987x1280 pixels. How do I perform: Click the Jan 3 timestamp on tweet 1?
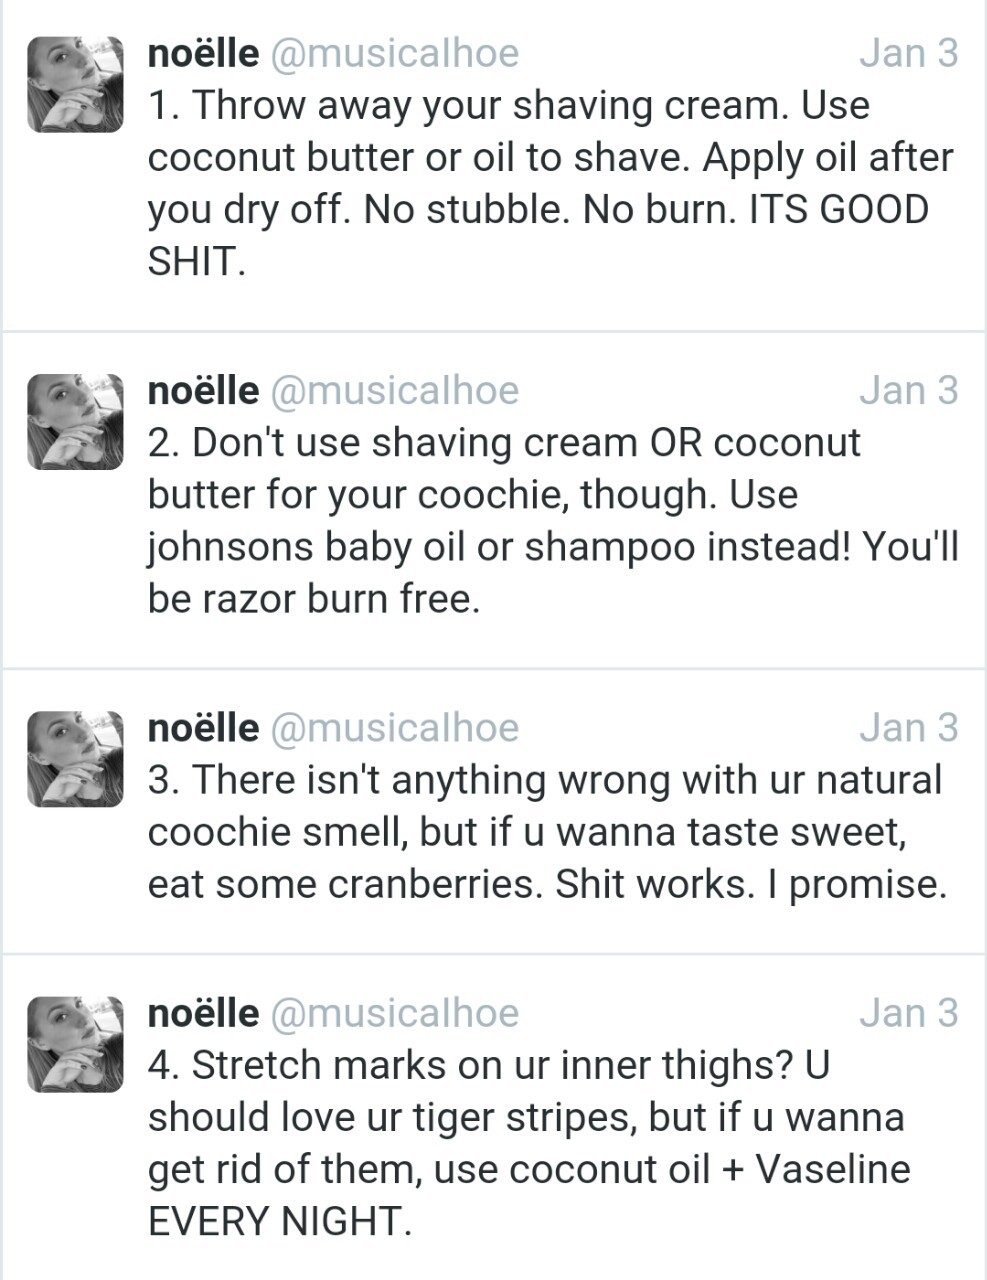(x=908, y=53)
